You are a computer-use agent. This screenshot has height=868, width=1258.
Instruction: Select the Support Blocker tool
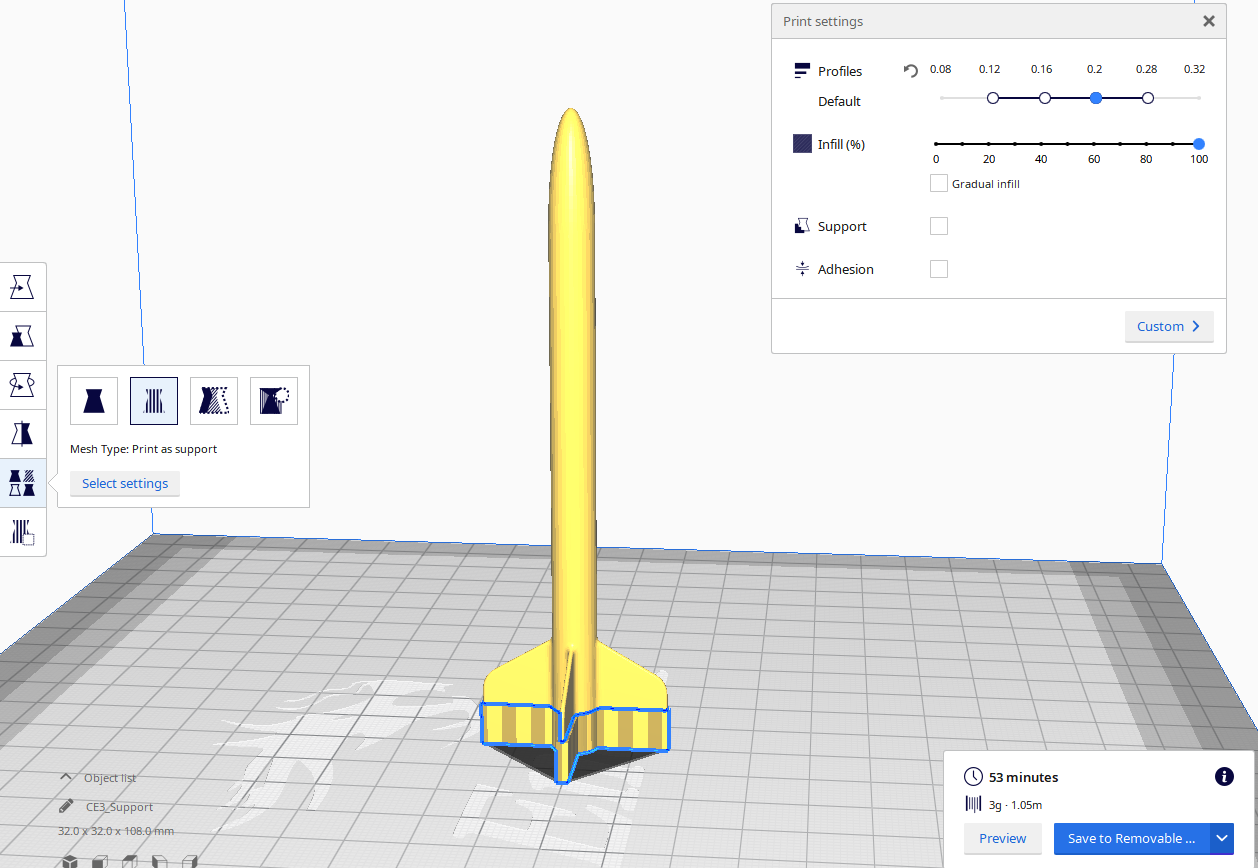pyautogui.click(x=22, y=531)
